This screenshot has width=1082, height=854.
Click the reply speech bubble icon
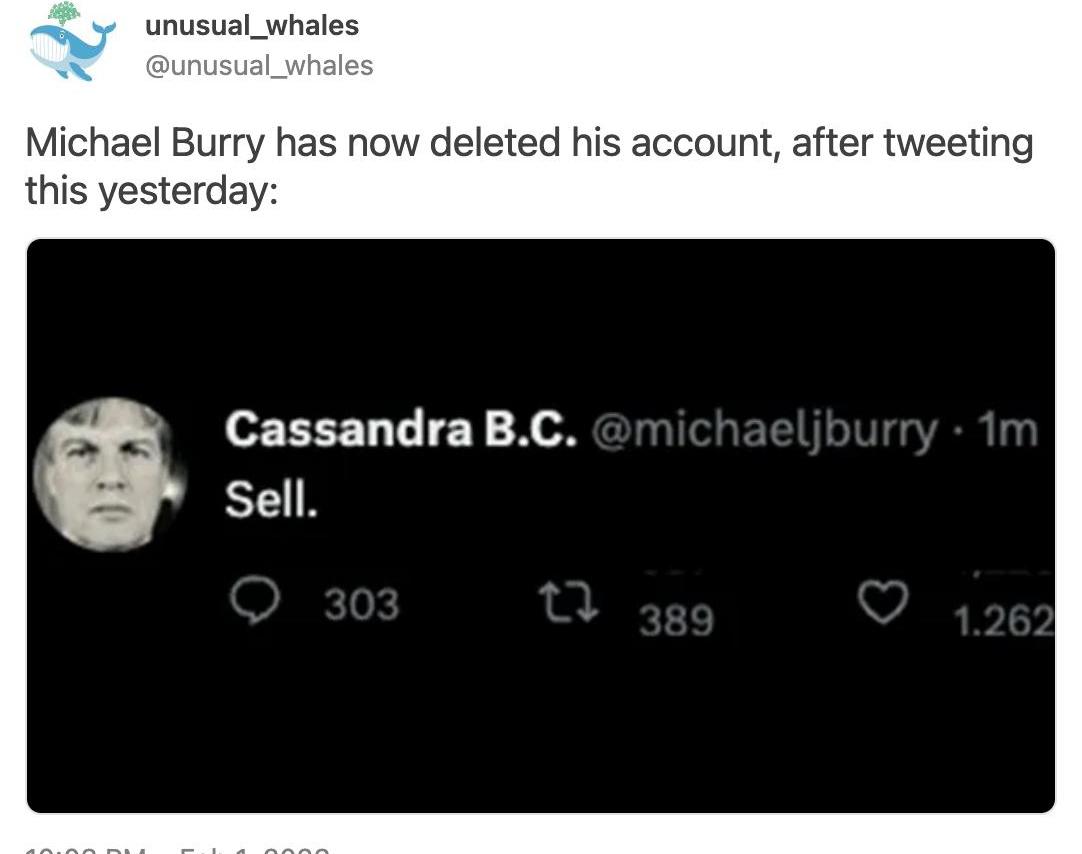click(x=257, y=602)
